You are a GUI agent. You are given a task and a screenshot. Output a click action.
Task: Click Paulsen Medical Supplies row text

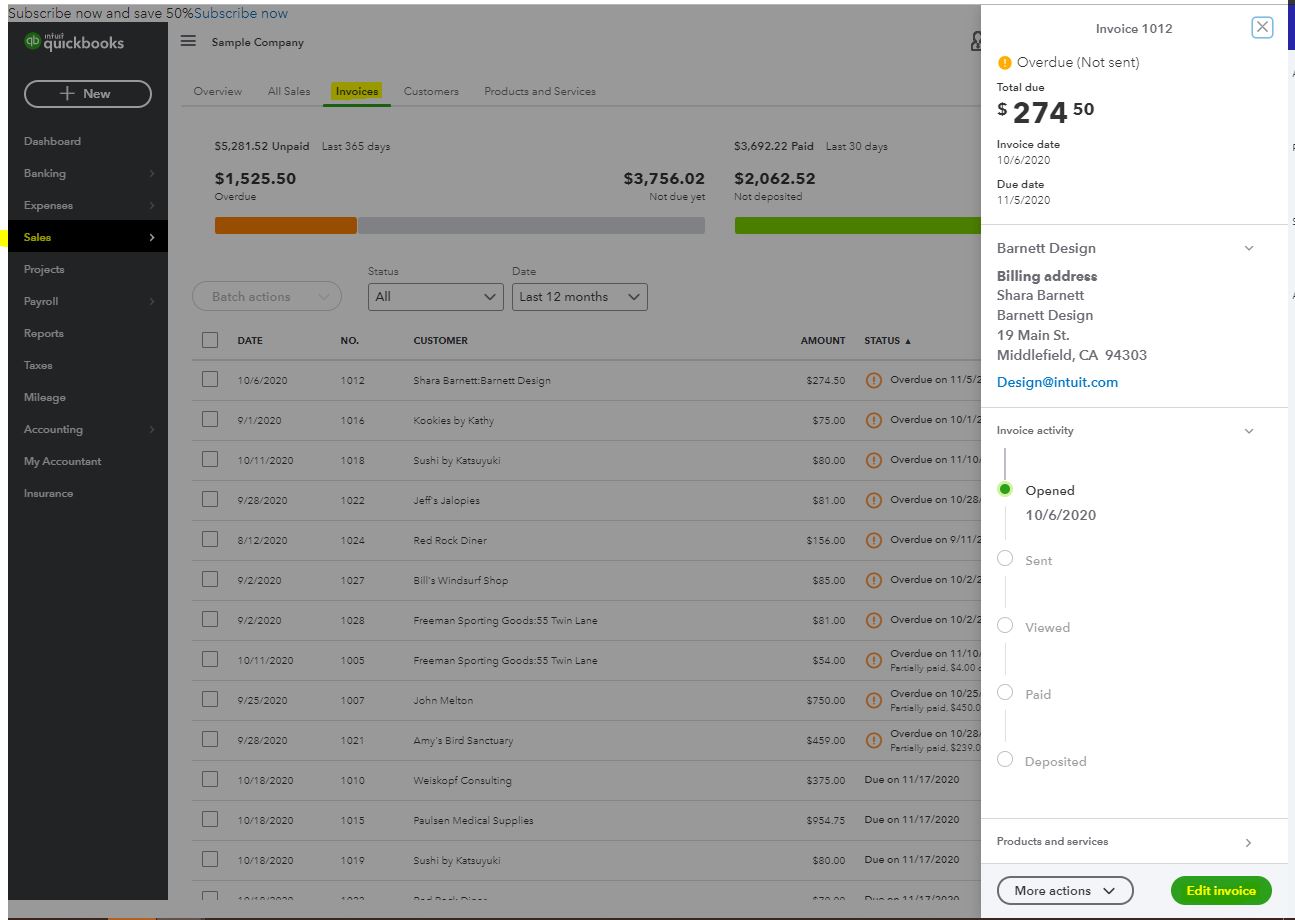(x=473, y=820)
